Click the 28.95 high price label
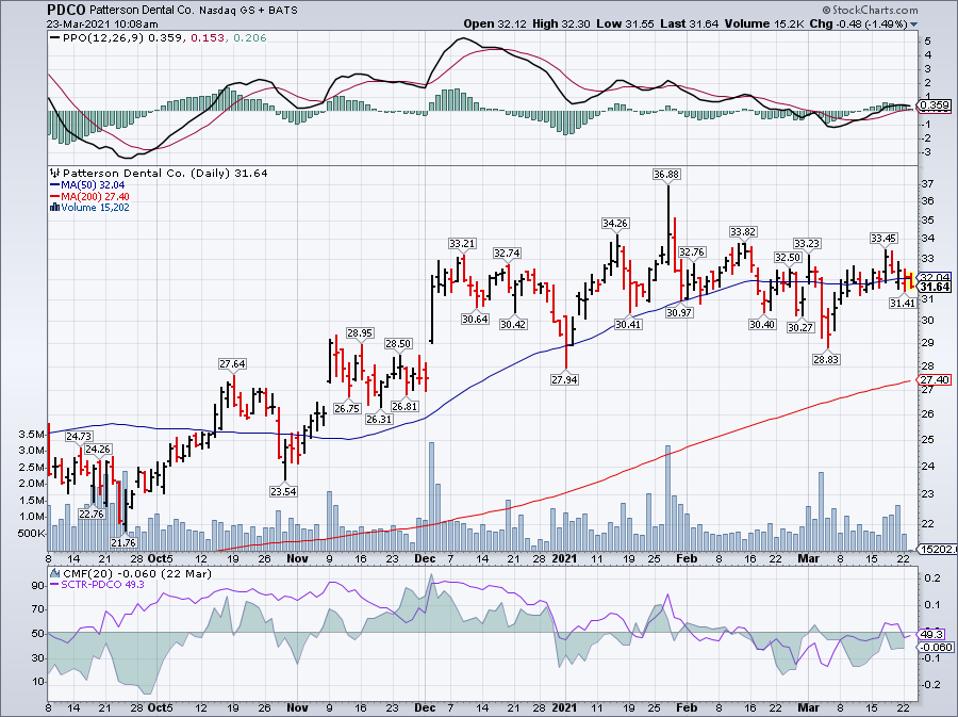The width and height of the screenshot is (958, 717). point(360,333)
